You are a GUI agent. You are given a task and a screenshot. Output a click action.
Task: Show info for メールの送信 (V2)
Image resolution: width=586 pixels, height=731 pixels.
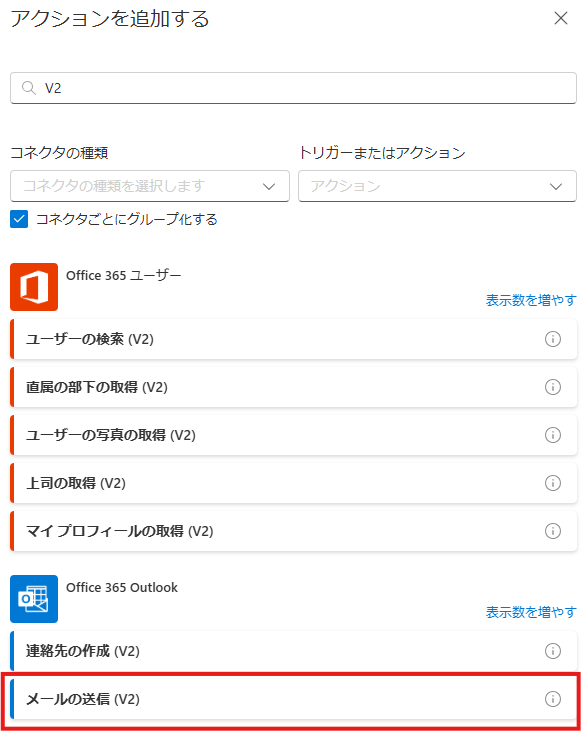point(553,699)
